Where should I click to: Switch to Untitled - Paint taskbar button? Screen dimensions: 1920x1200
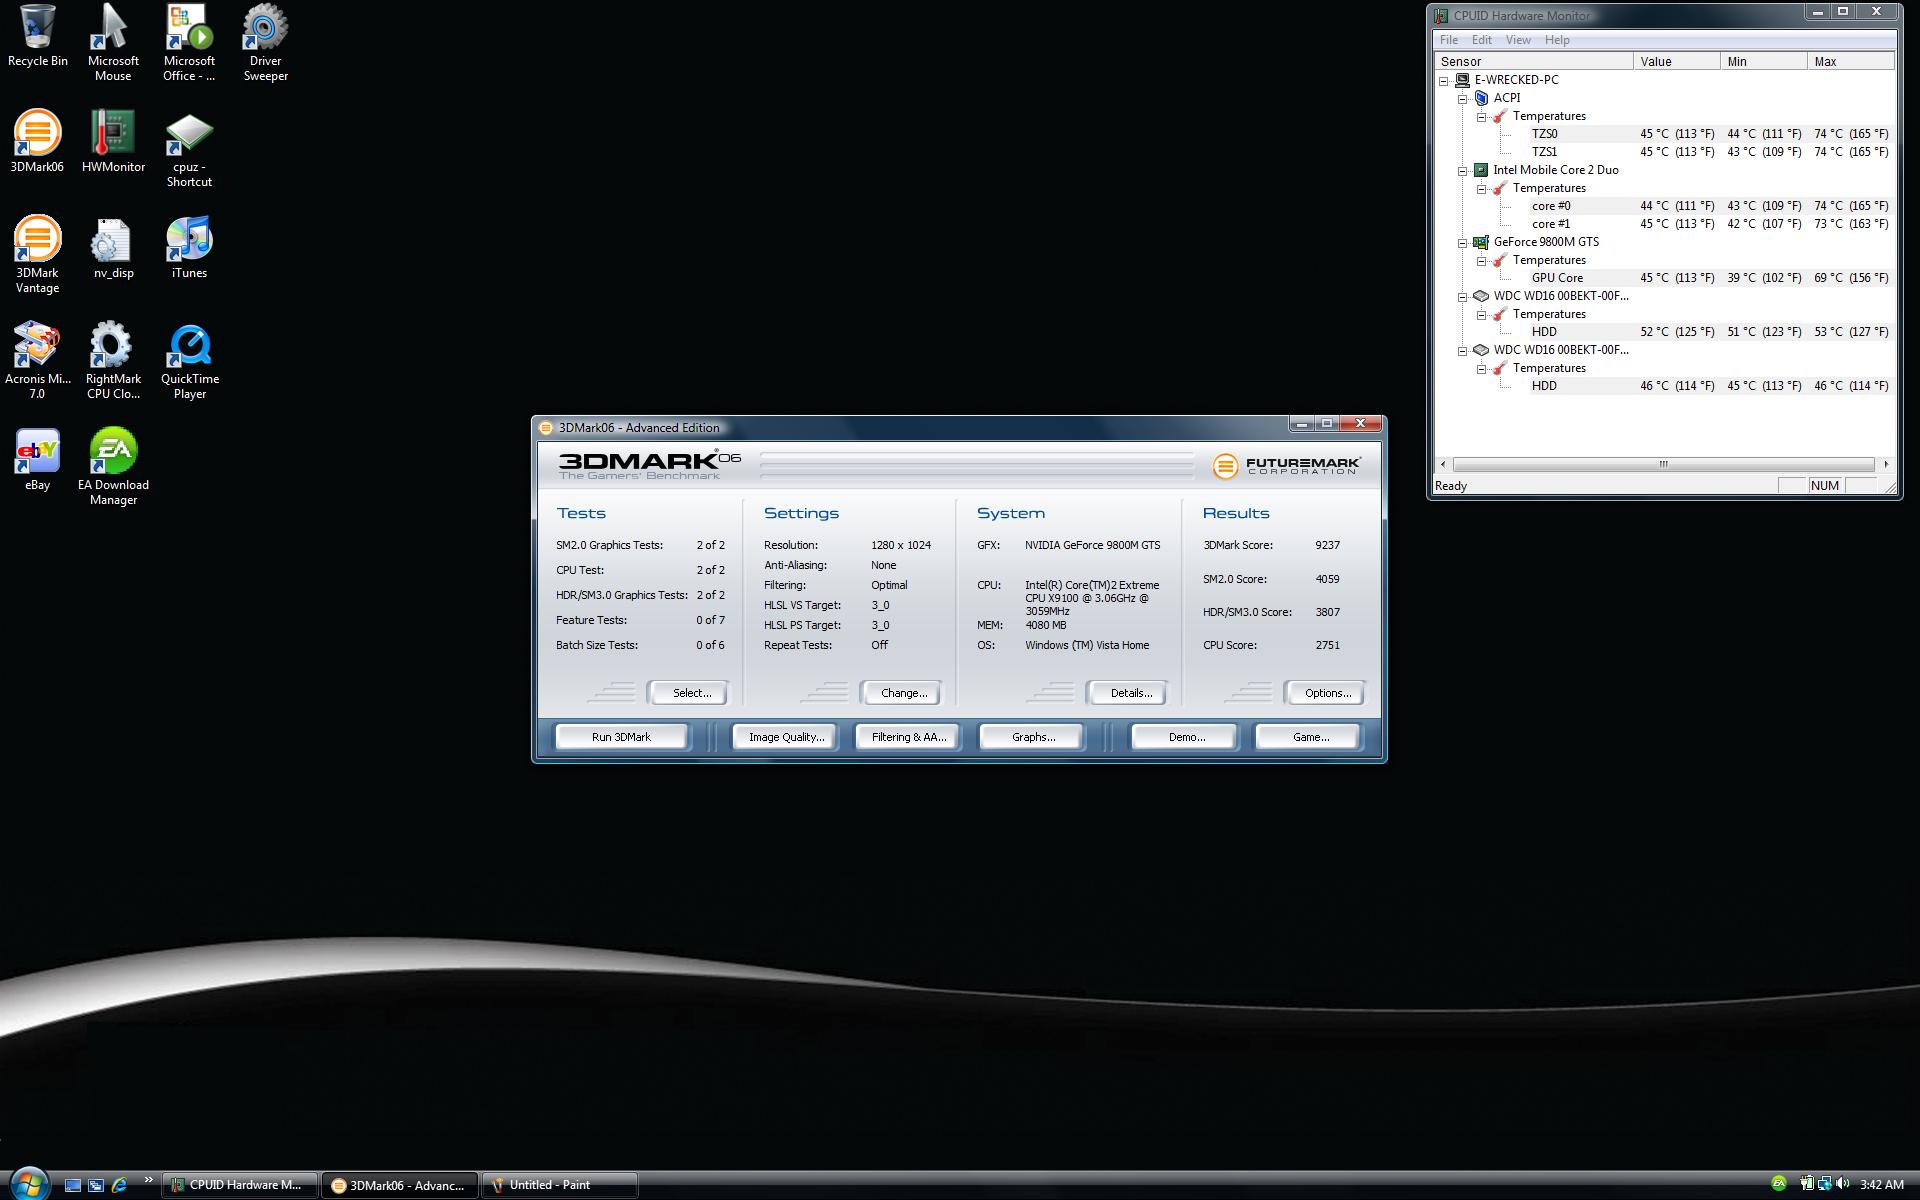(x=560, y=1185)
